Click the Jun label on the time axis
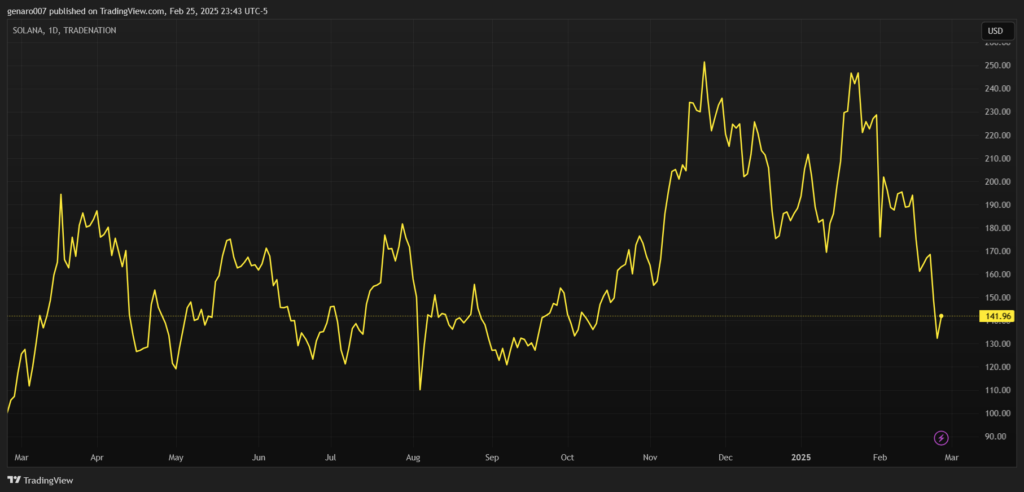 [x=258, y=458]
